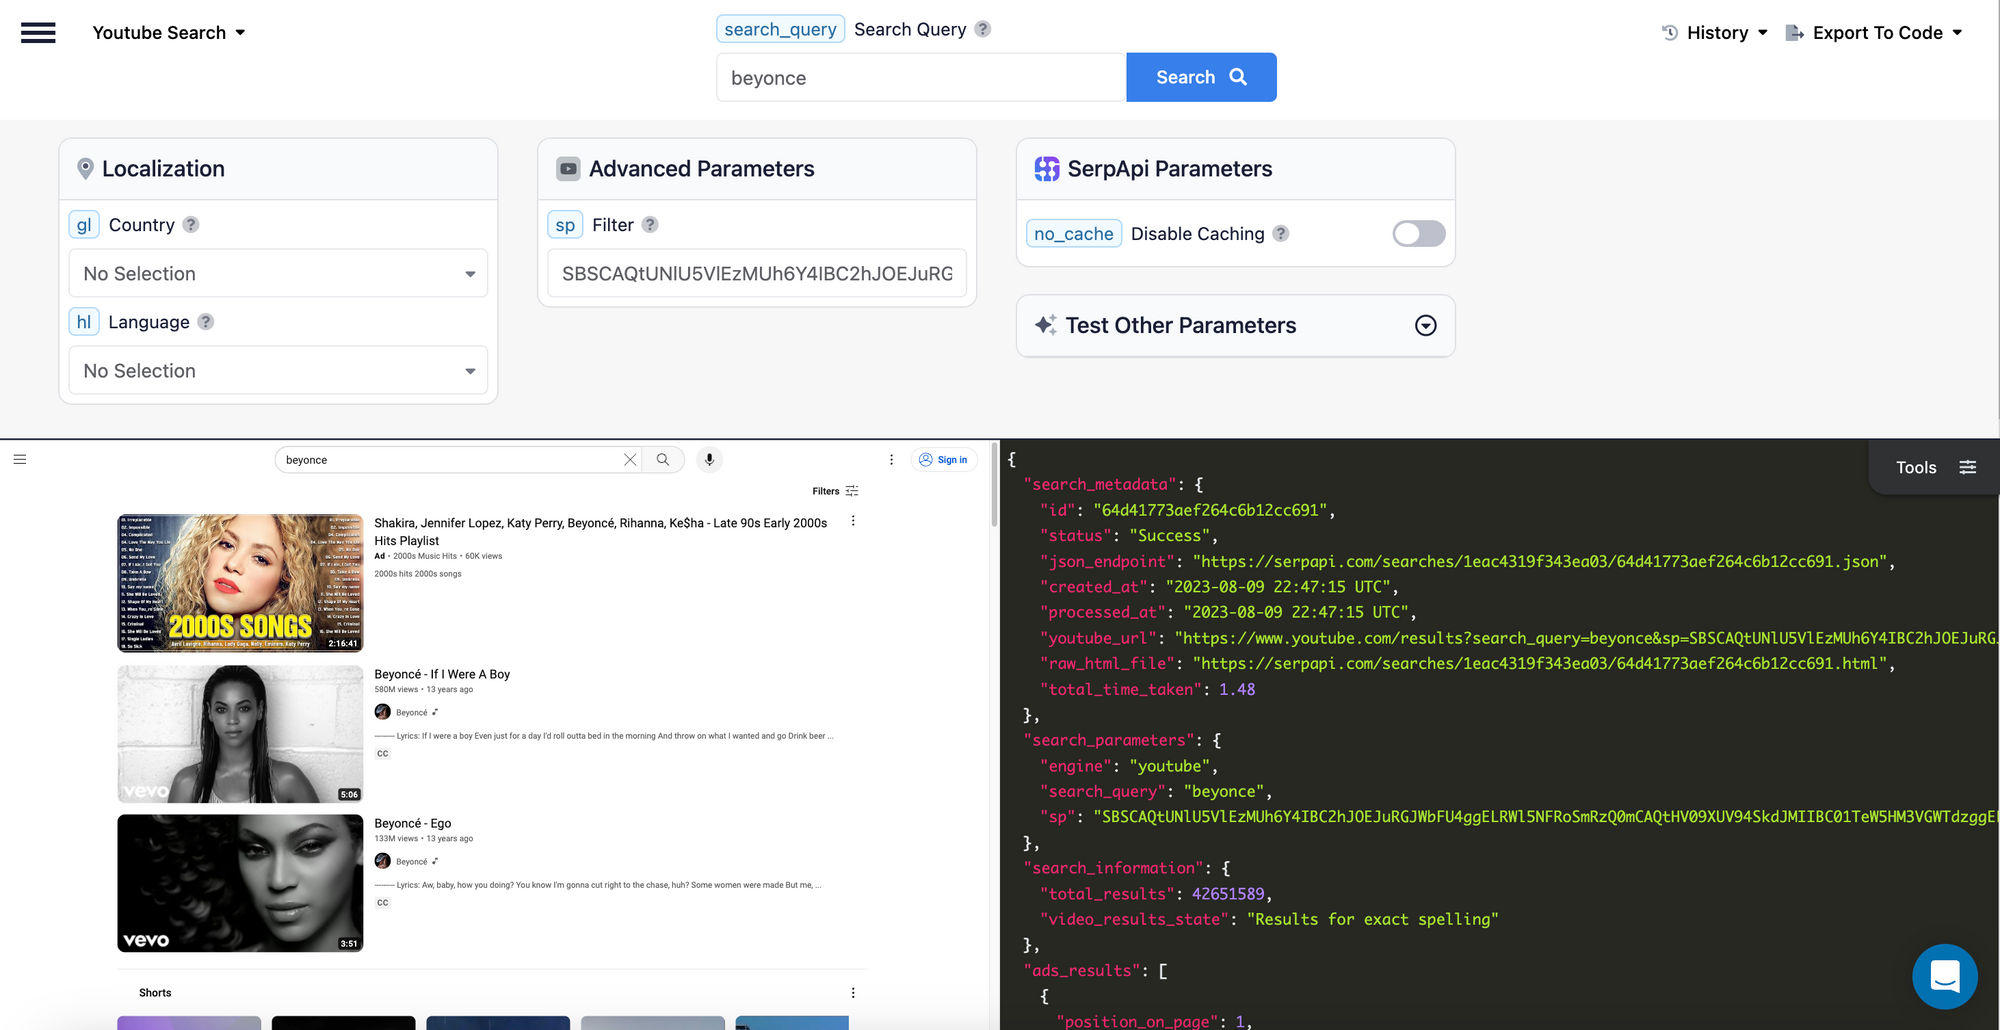Toggle the Disable Caching switch
The width and height of the screenshot is (2000, 1030).
[1419, 234]
